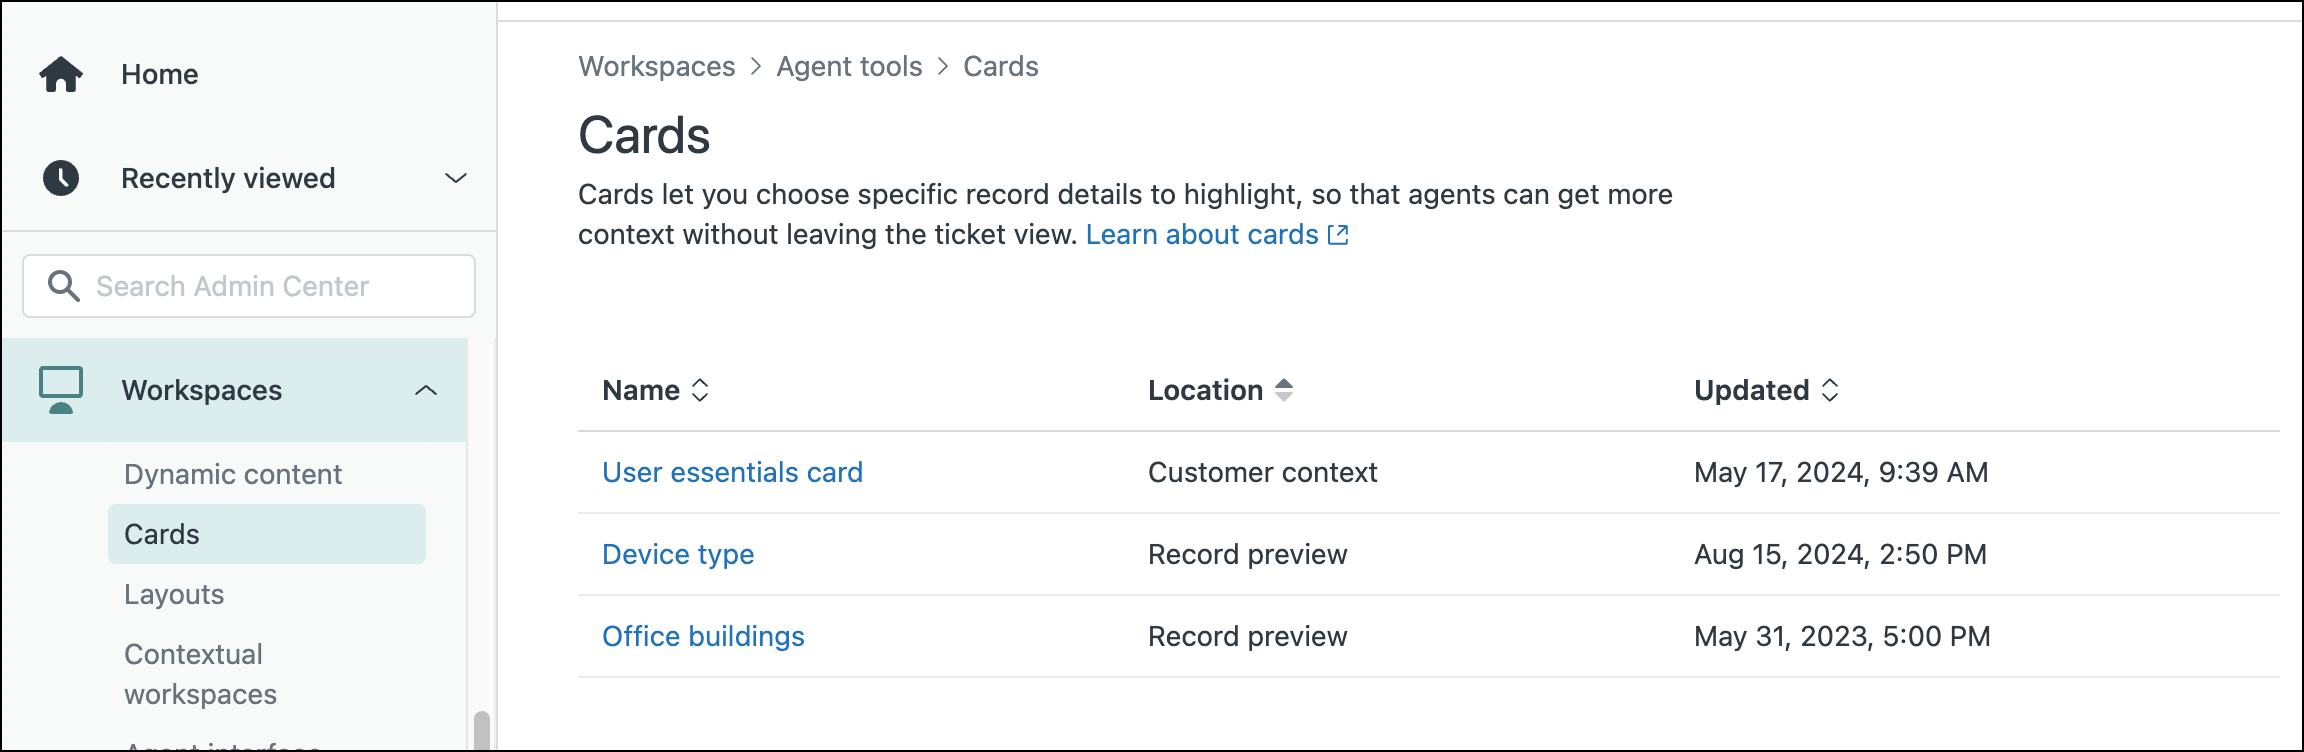Click the Workspaces monitor icon
The height and width of the screenshot is (752, 2304).
61,390
